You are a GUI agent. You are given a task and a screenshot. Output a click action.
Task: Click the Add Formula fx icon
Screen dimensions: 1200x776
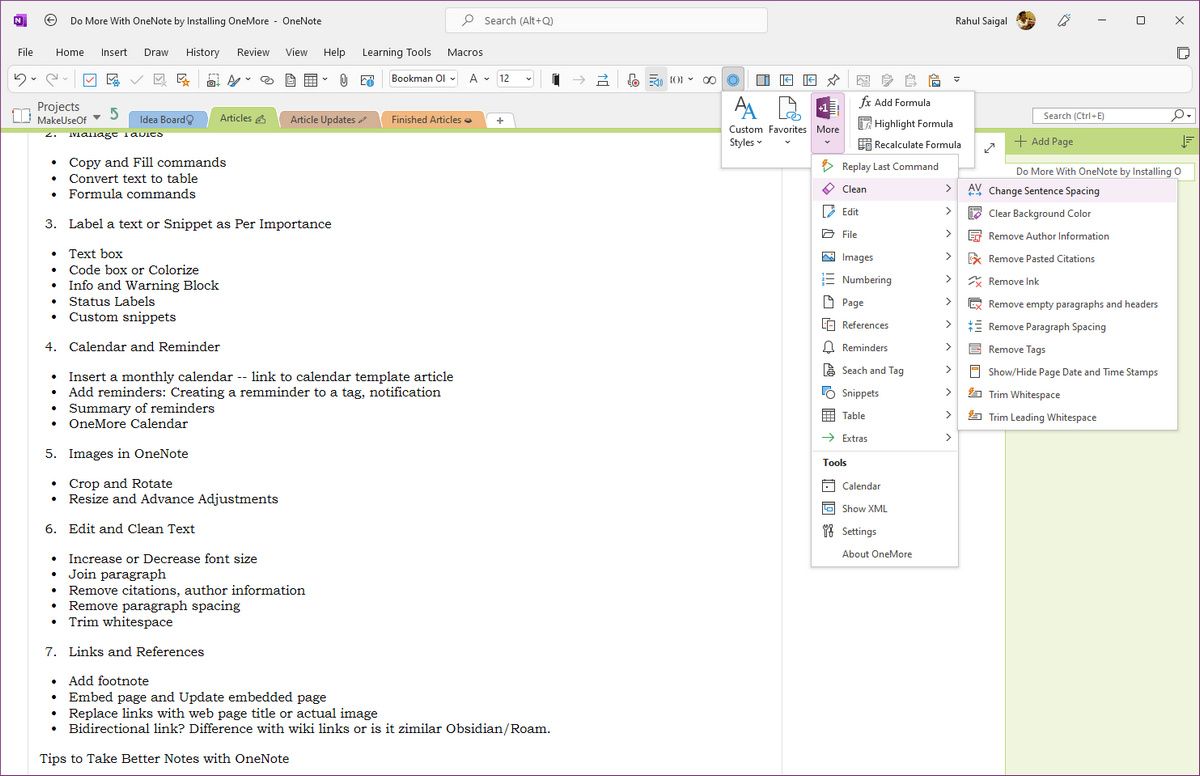tap(866, 102)
